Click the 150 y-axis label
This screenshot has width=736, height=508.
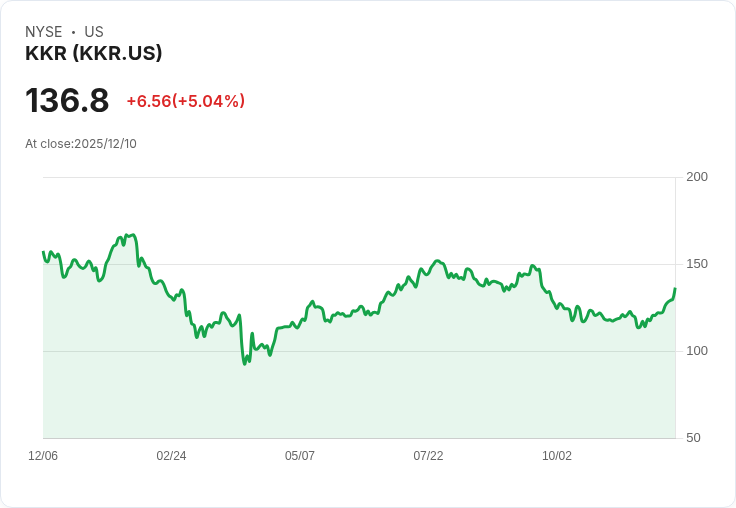pyautogui.click(x=697, y=264)
